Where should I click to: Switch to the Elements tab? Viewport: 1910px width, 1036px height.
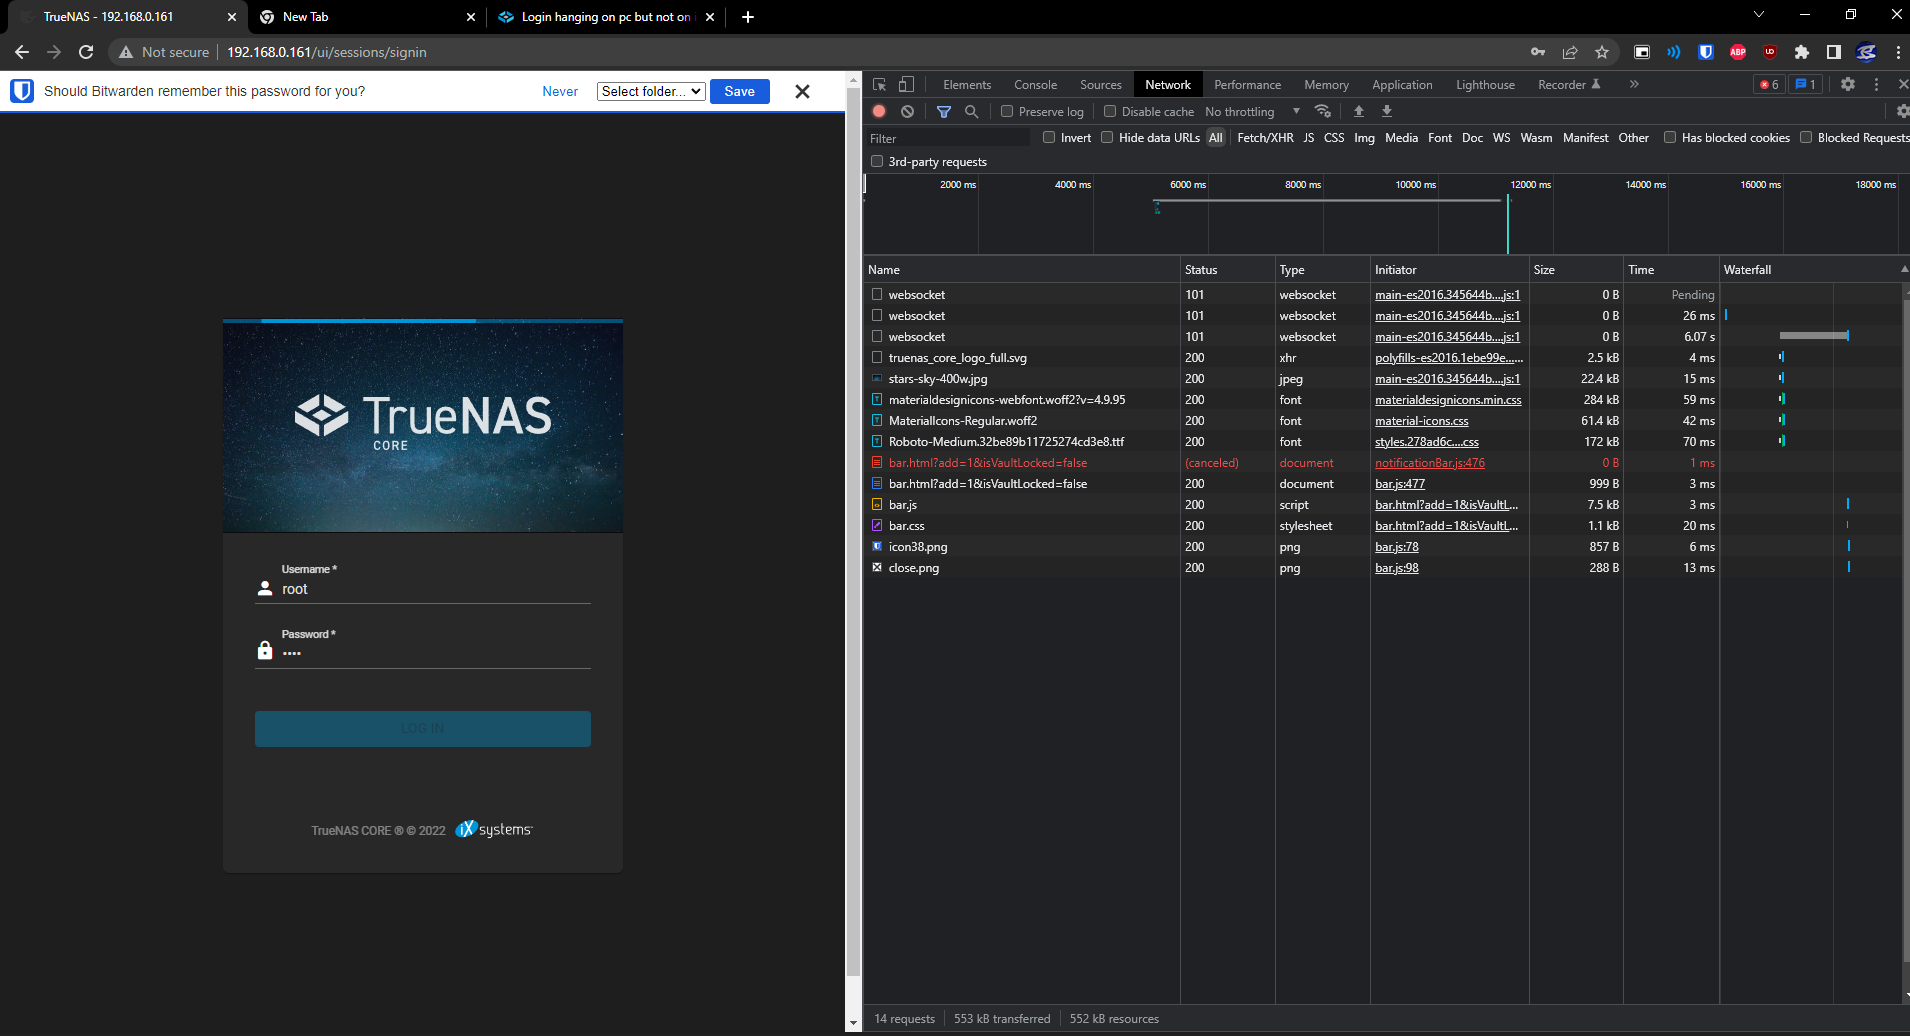[967, 85]
